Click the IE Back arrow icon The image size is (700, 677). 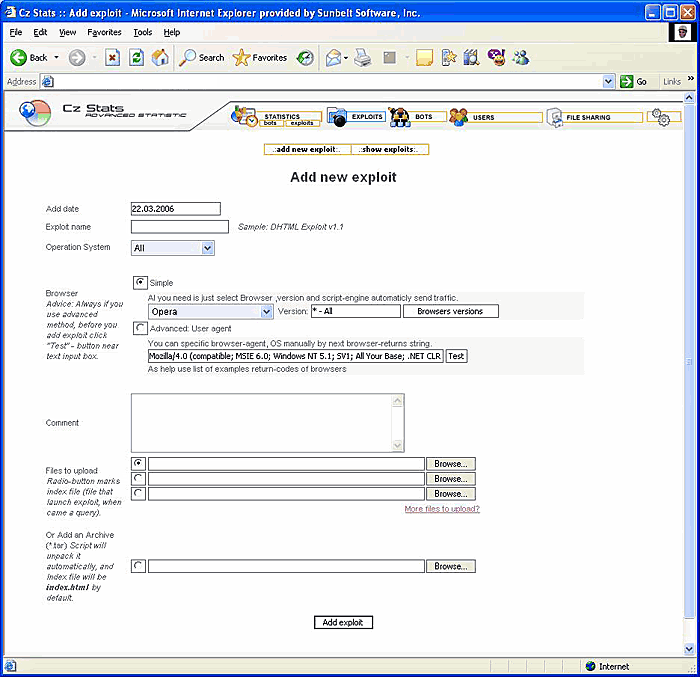18,58
